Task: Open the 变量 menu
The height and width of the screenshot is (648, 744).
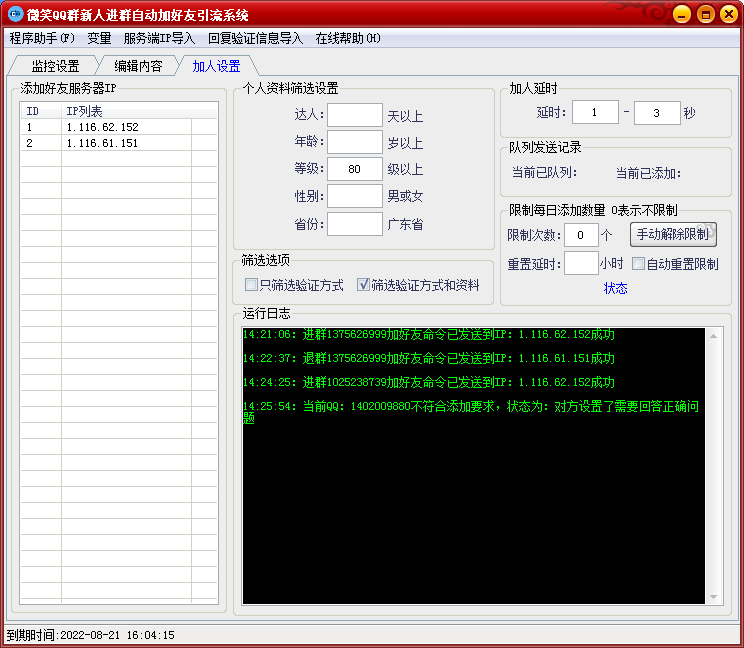Action: pos(99,38)
